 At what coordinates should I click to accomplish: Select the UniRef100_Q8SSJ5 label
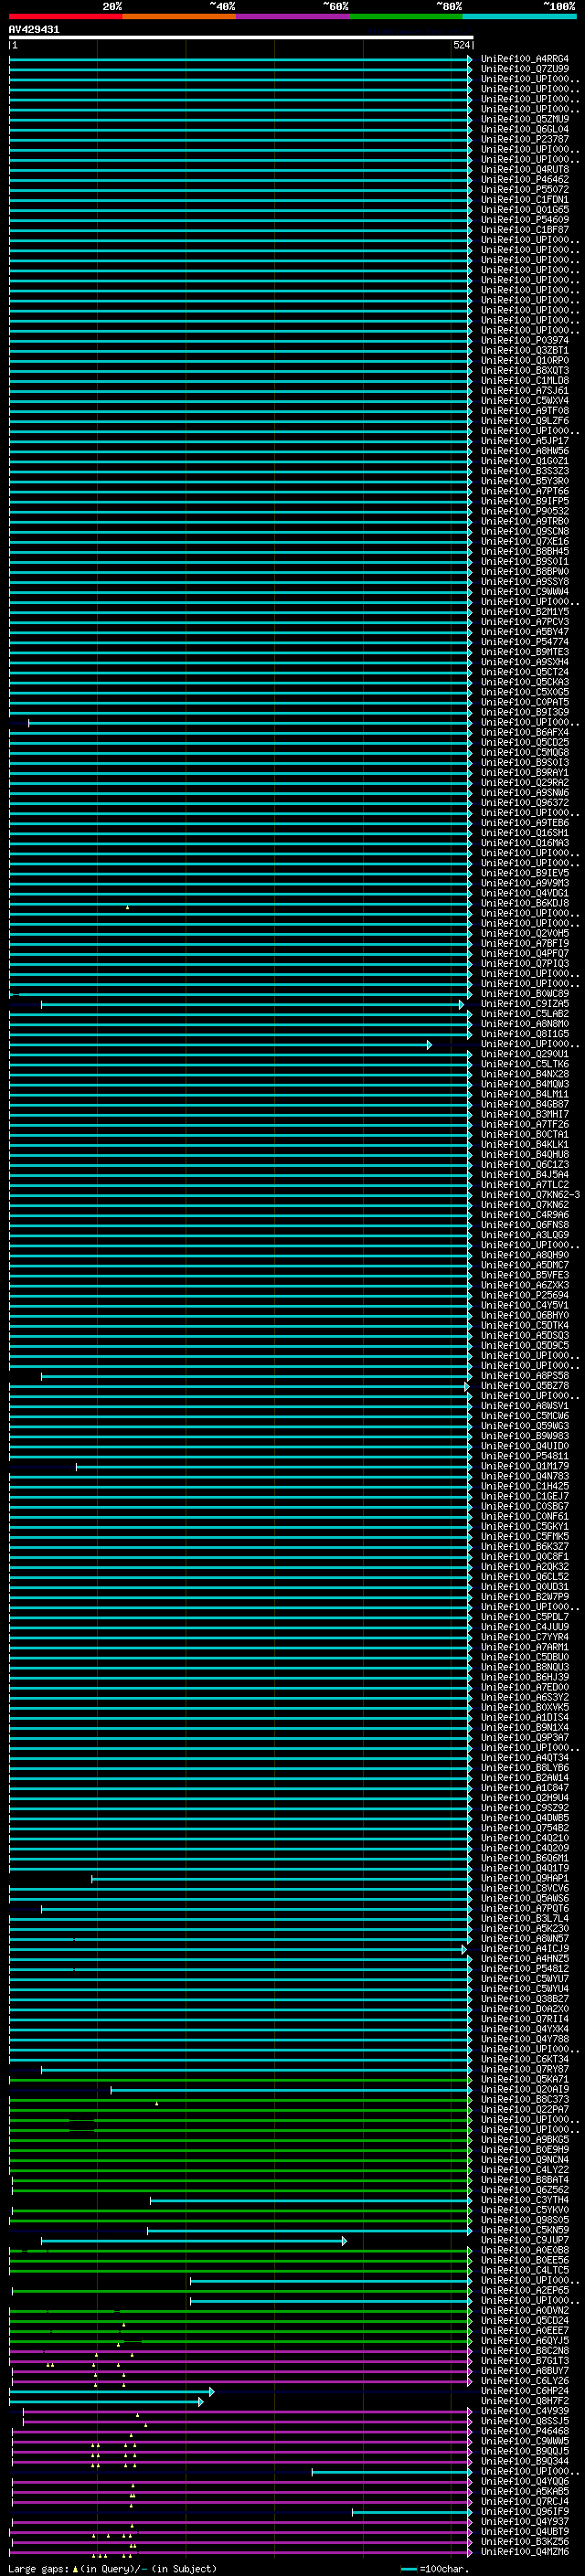(524, 2421)
